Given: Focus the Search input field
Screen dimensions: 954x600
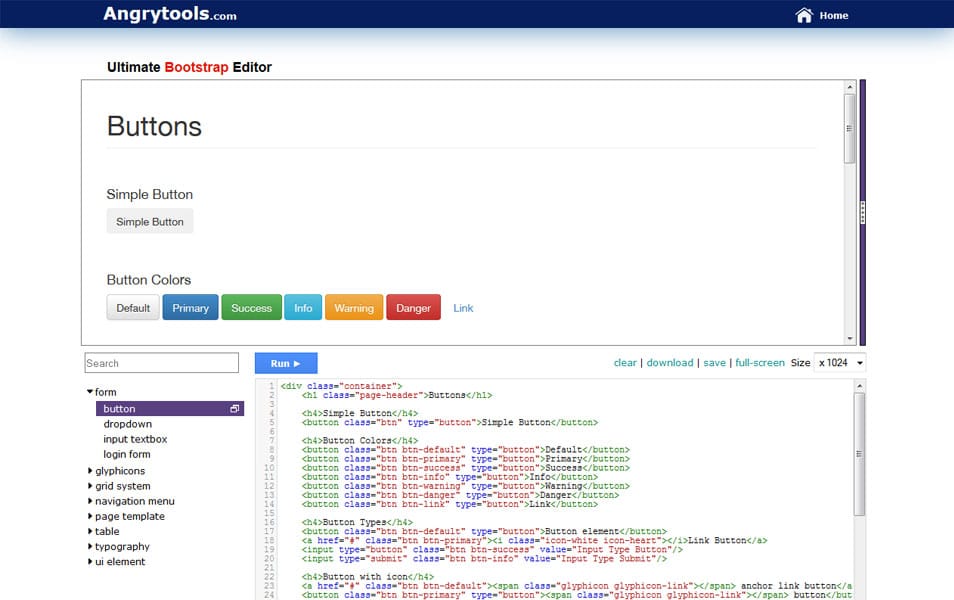Looking at the screenshot, I should 161,363.
